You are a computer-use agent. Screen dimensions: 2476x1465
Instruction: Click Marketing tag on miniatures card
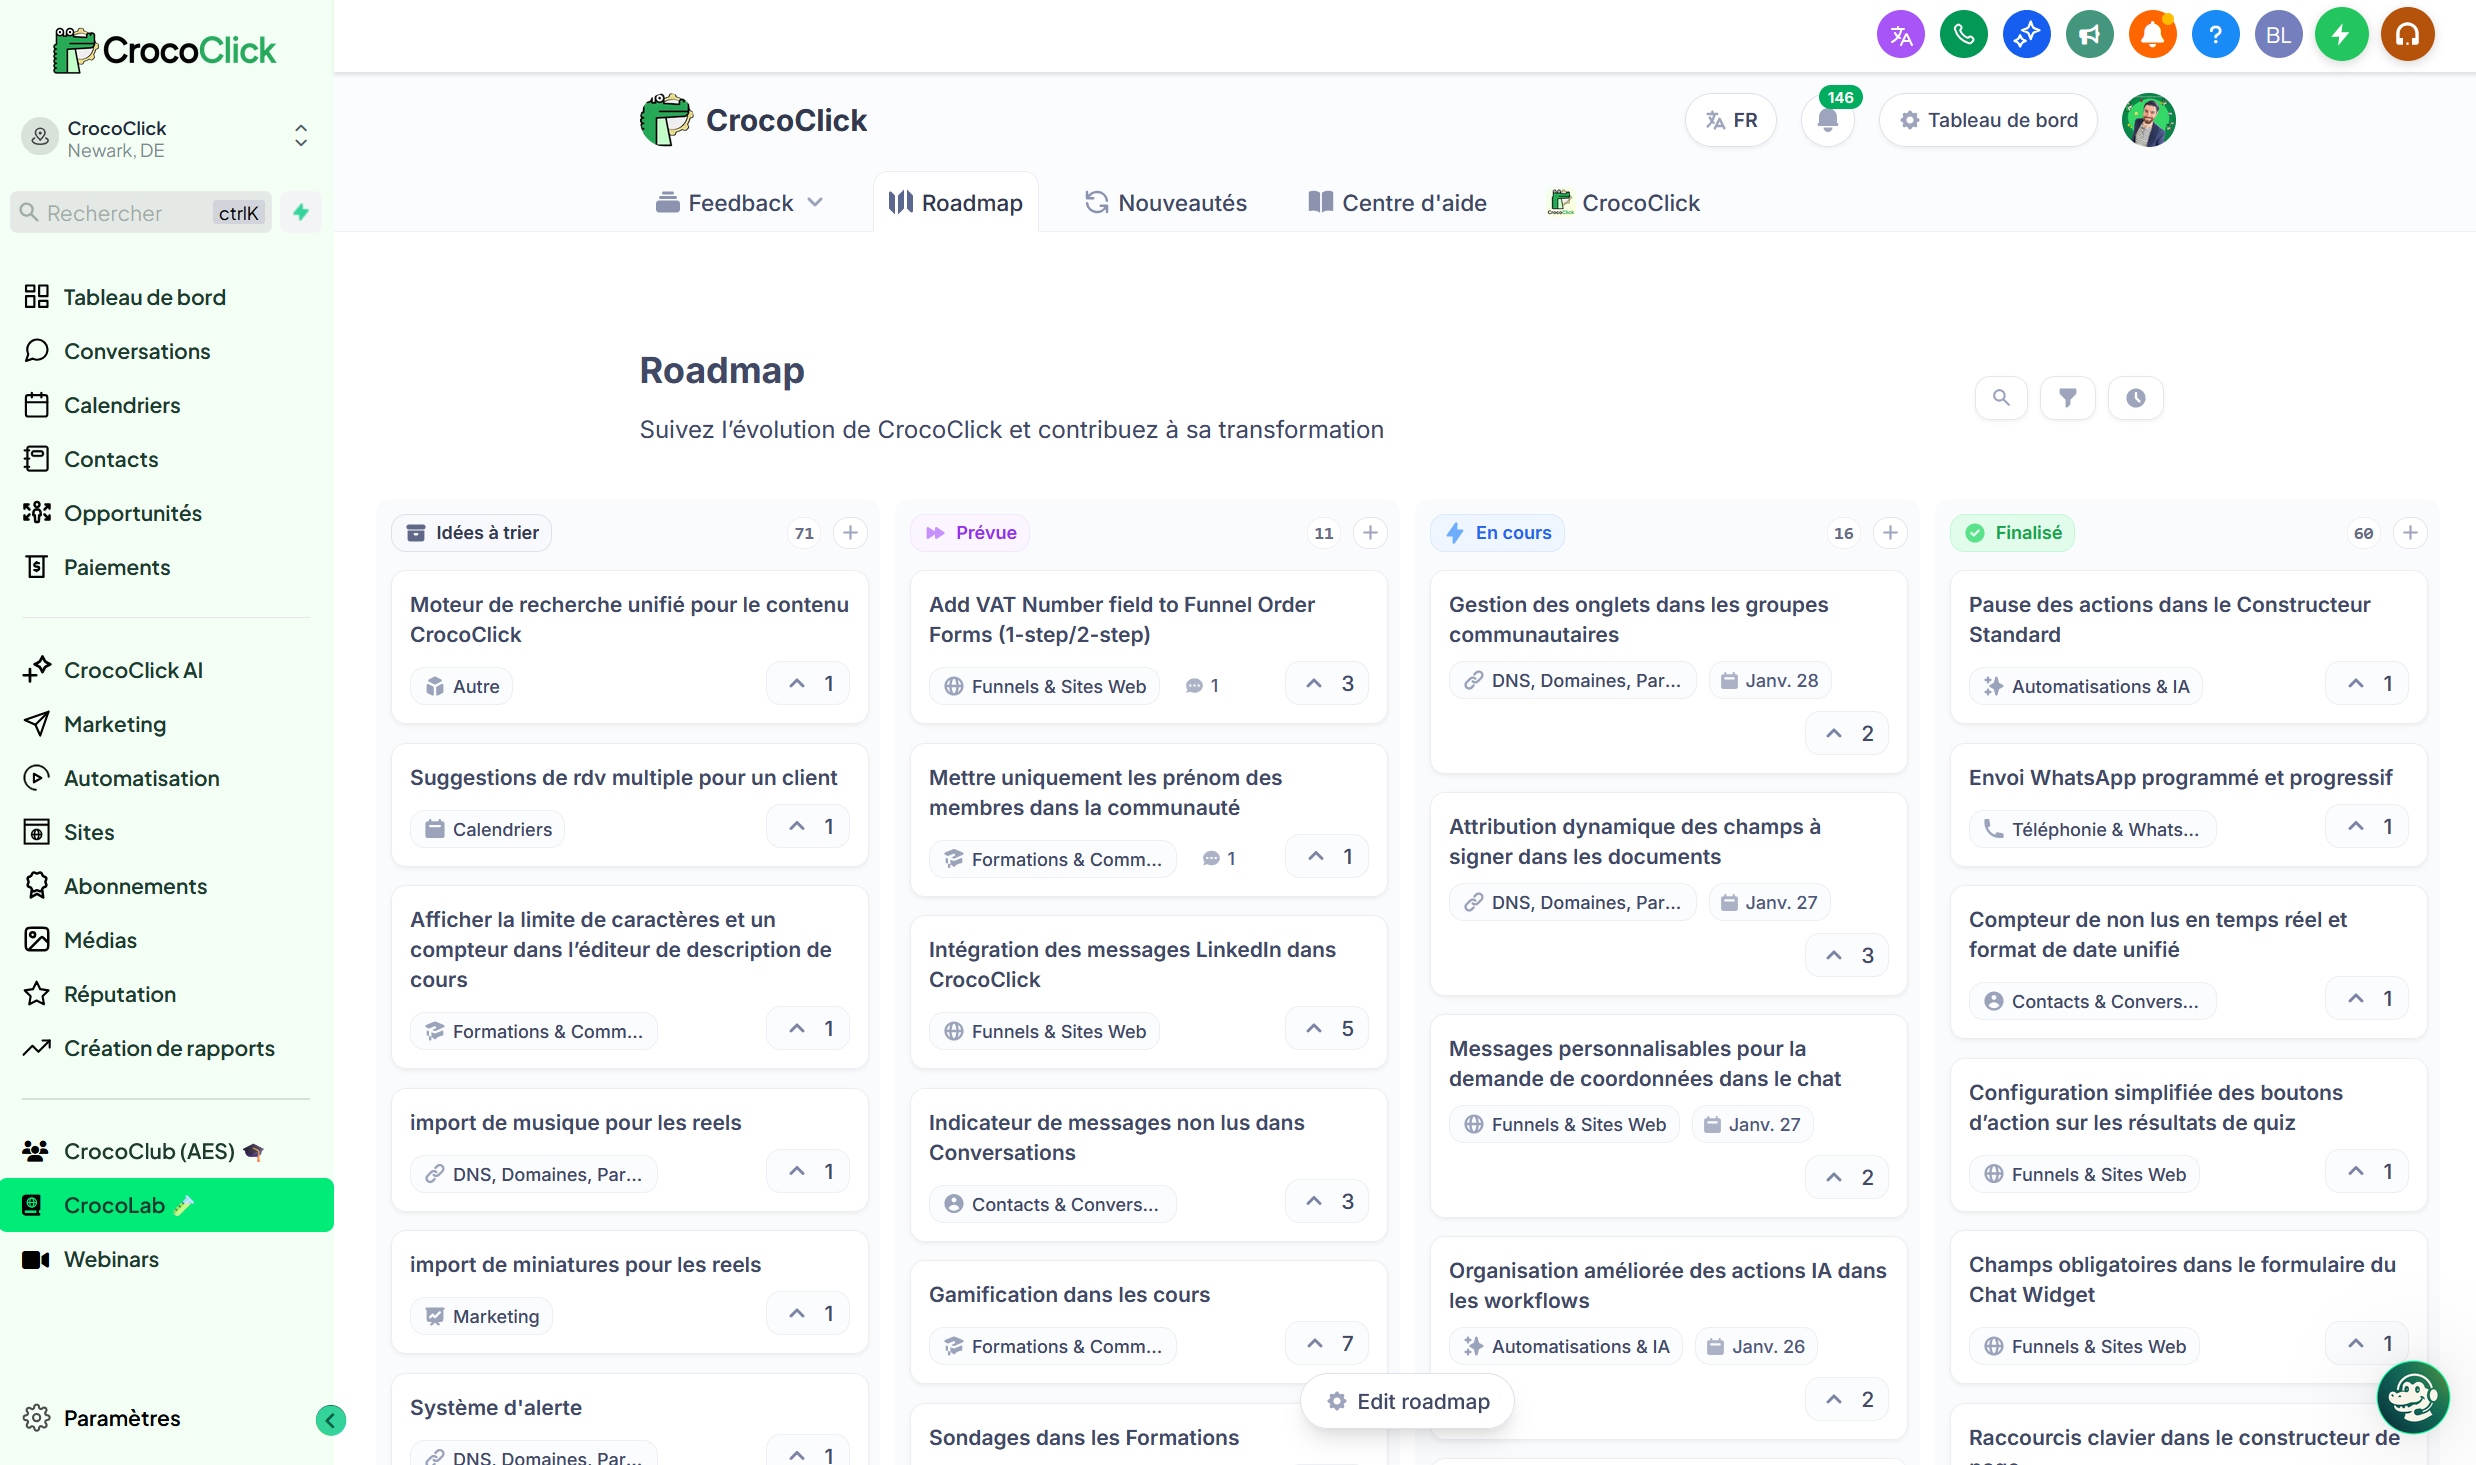pos(481,1316)
